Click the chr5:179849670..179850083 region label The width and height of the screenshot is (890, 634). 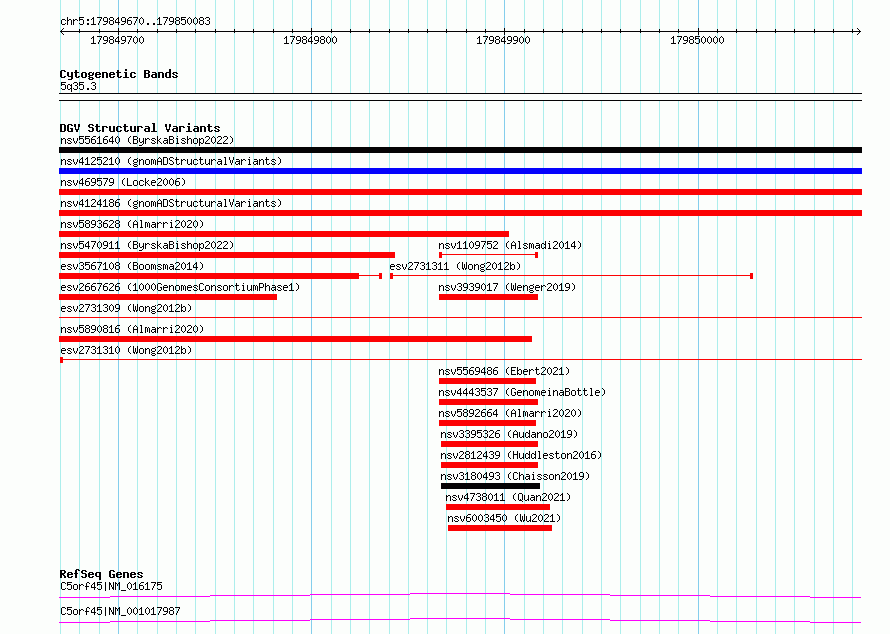[135, 22]
